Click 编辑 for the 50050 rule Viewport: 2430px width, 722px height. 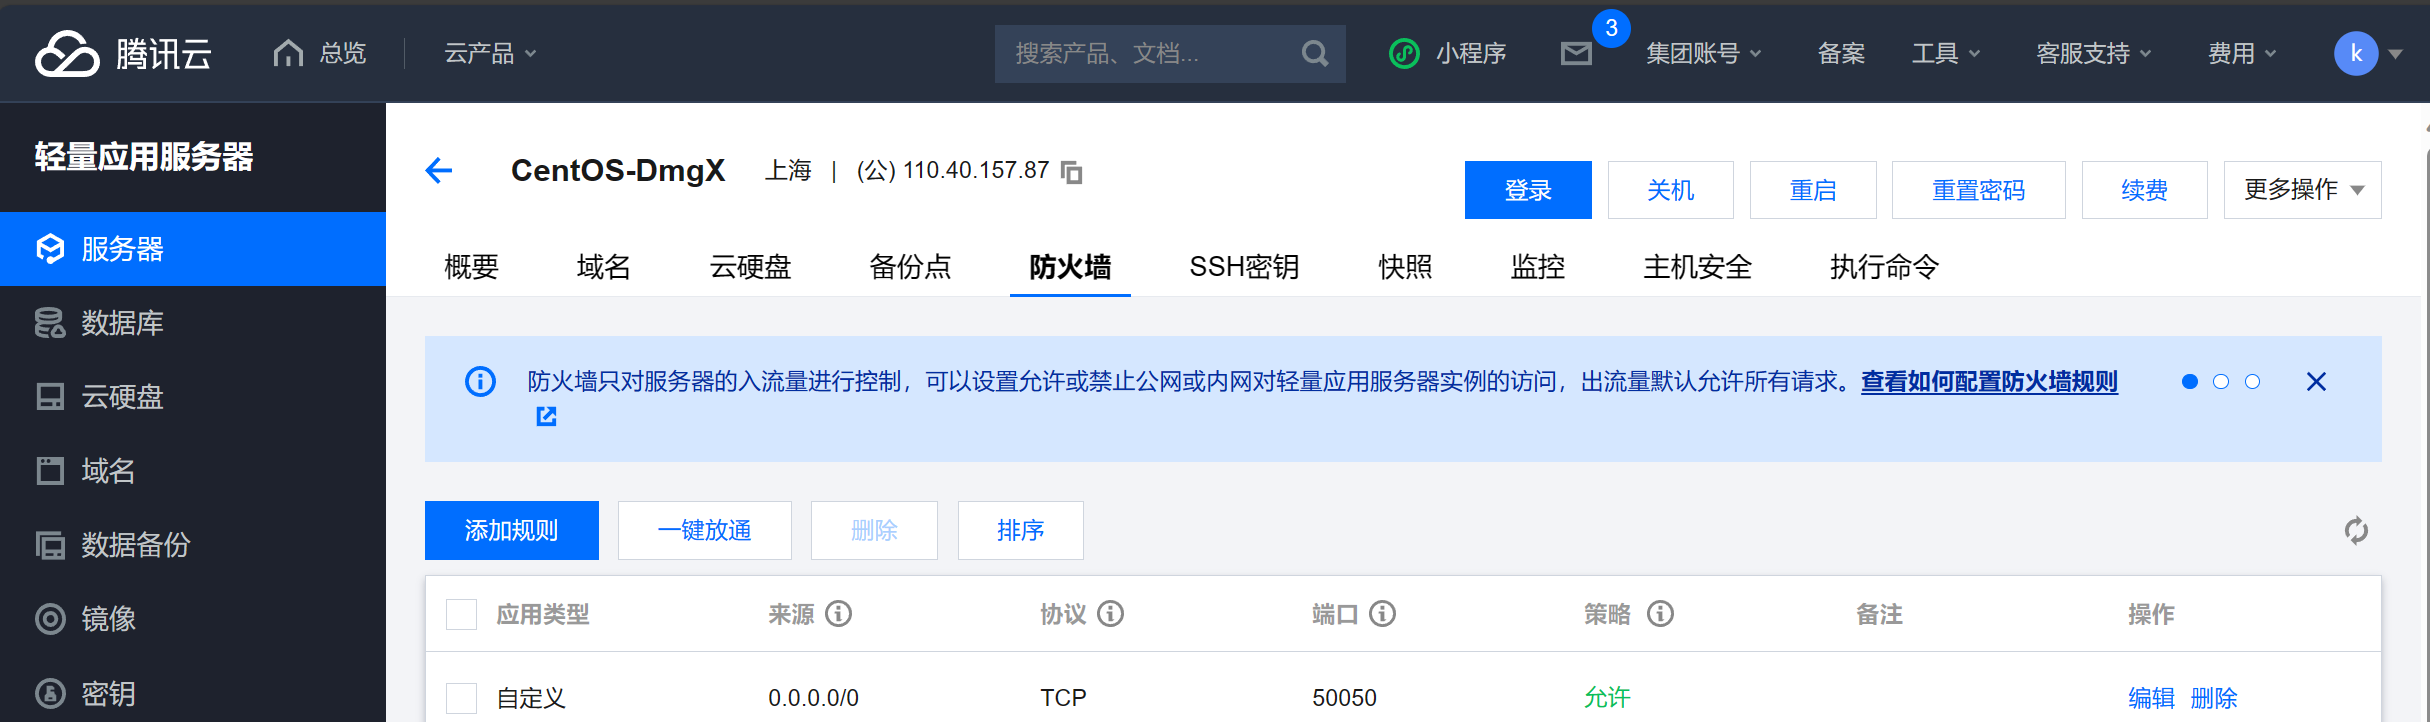pos(2151,698)
